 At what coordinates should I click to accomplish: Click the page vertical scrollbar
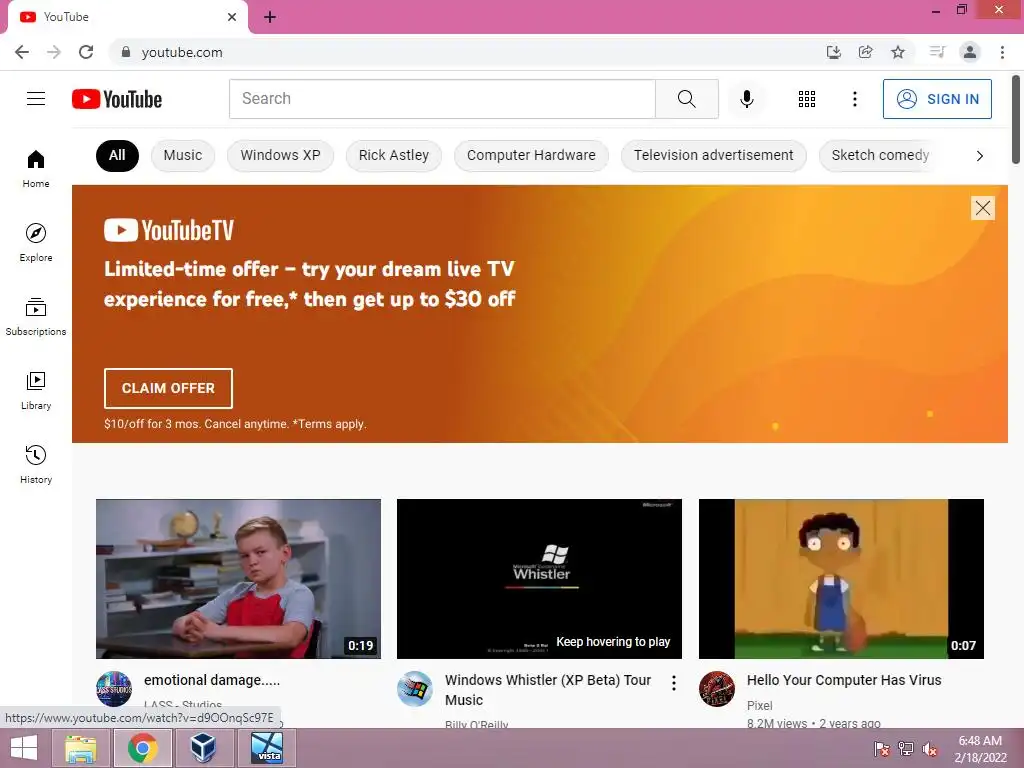click(1016, 120)
